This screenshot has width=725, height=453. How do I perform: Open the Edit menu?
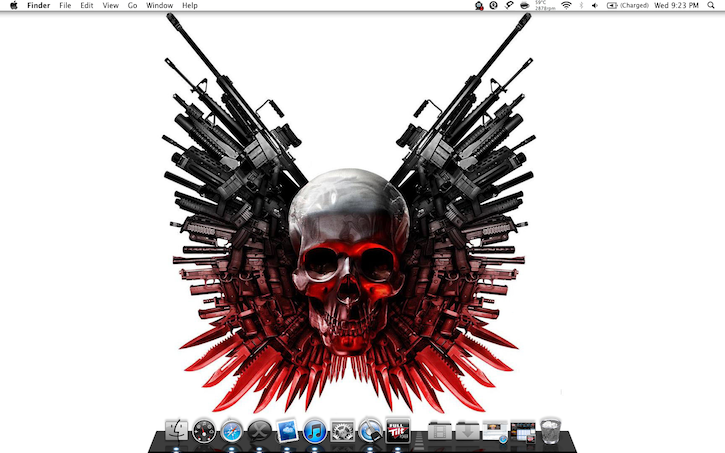click(x=86, y=6)
